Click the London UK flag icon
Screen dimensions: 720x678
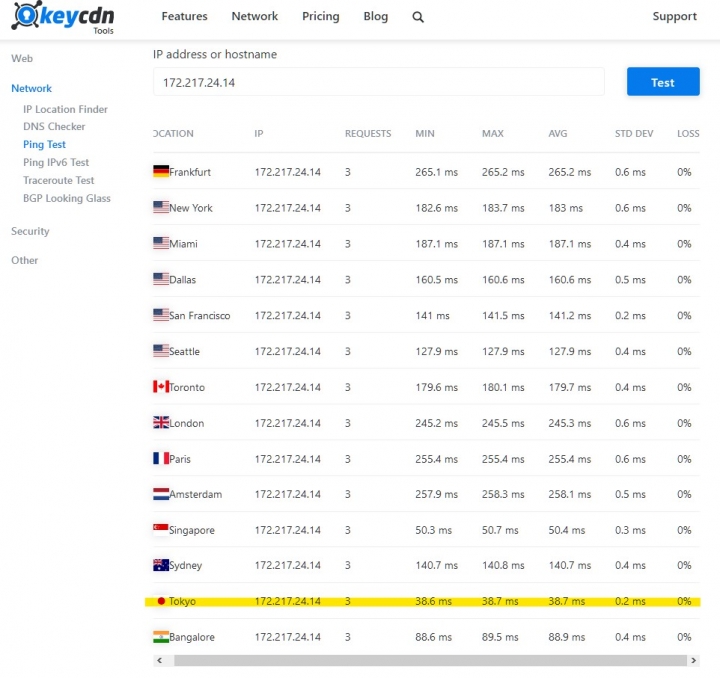161,422
